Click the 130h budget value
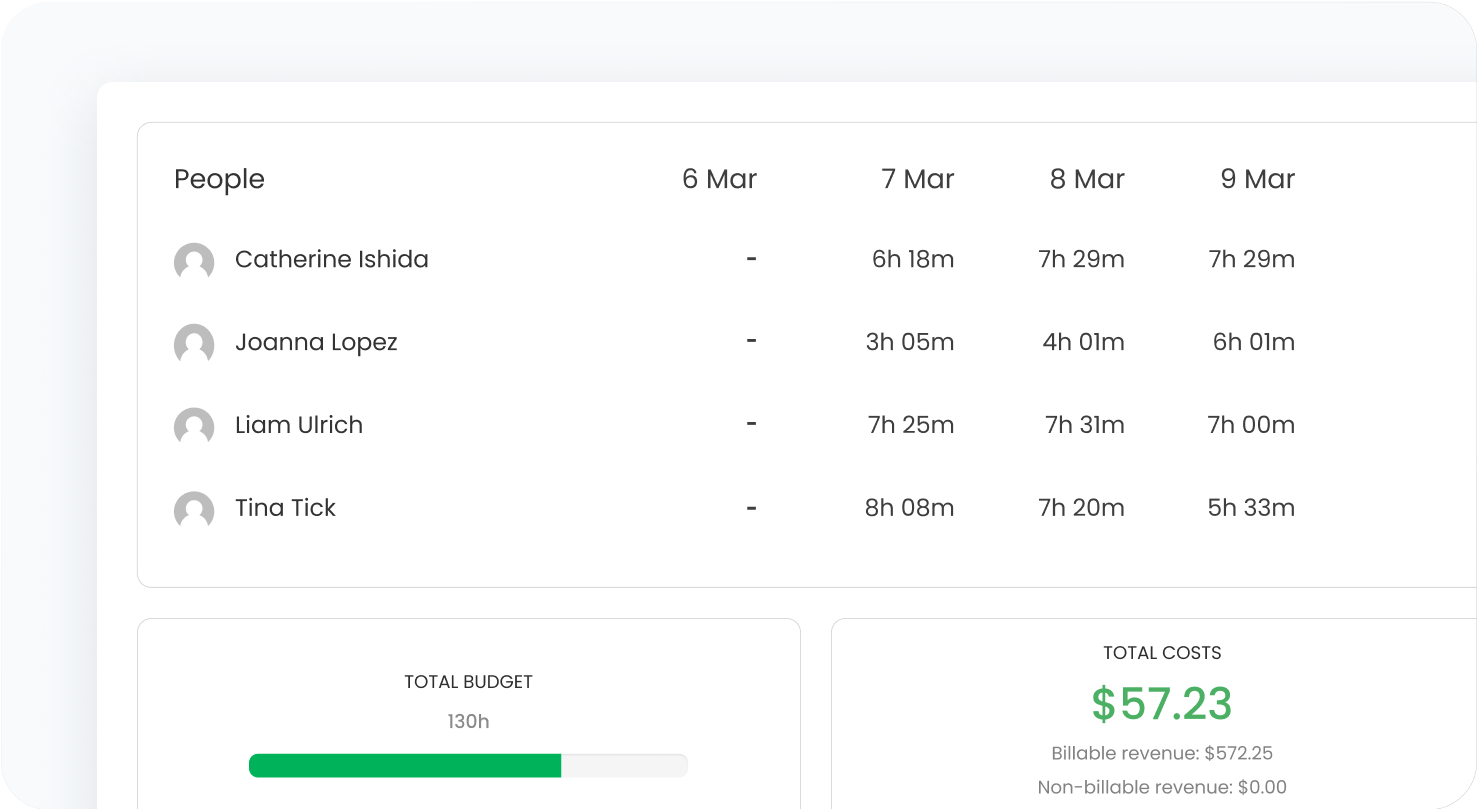The image size is (1477, 809). (x=468, y=721)
